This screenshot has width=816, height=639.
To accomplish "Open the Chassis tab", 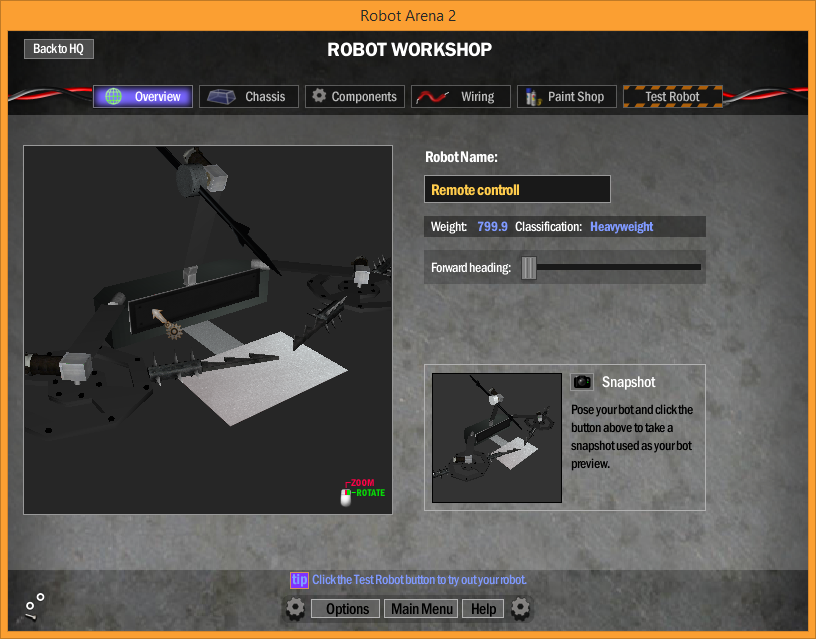I will pos(249,97).
